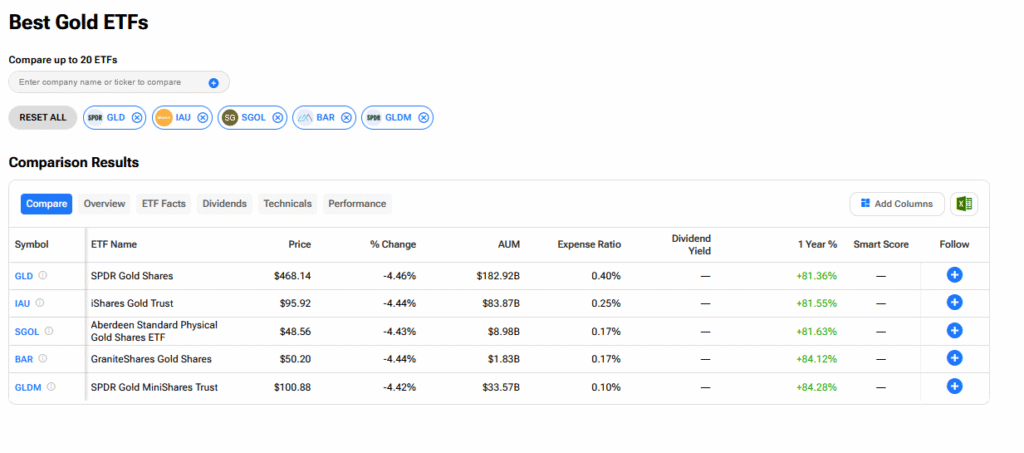The image size is (1024, 453).
Task: Export table via Excel icon
Action: coord(964,204)
